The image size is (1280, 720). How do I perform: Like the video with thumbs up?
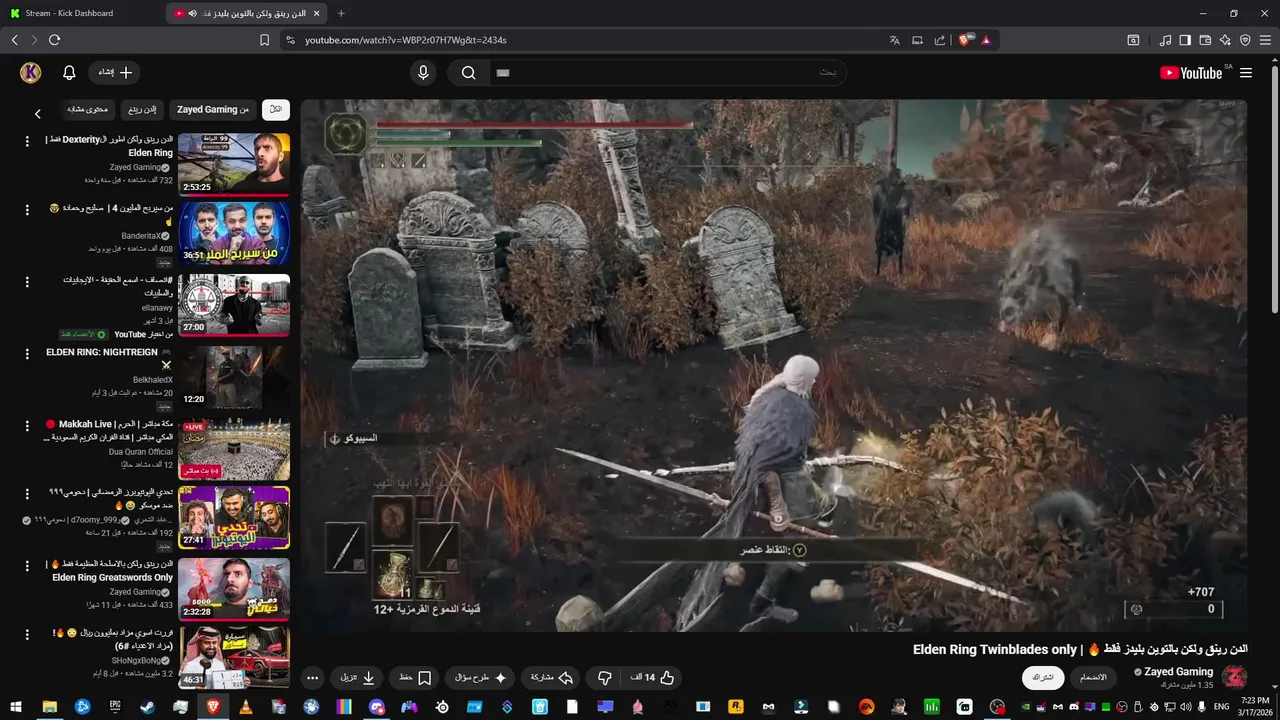(652, 677)
